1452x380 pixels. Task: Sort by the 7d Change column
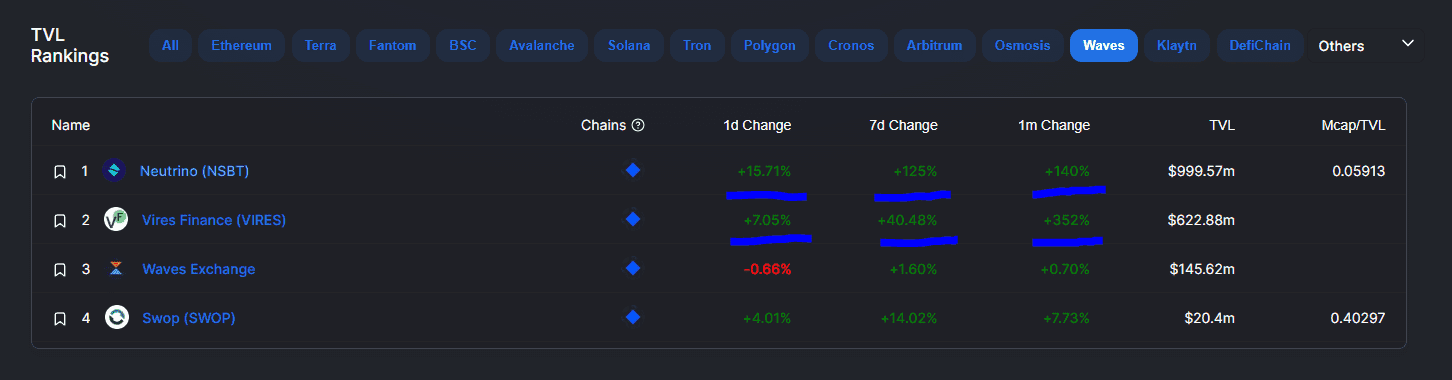[x=904, y=125]
